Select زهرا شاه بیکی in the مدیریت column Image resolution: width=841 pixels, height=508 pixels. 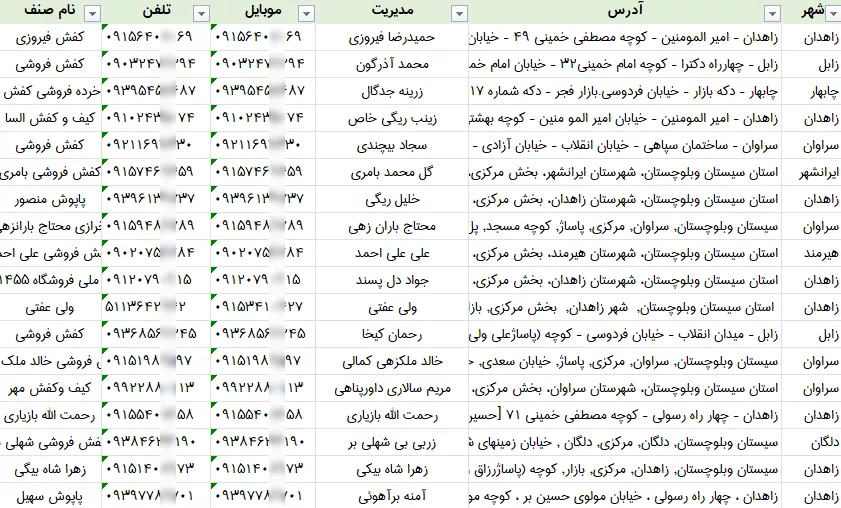pyautogui.click(x=392, y=469)
